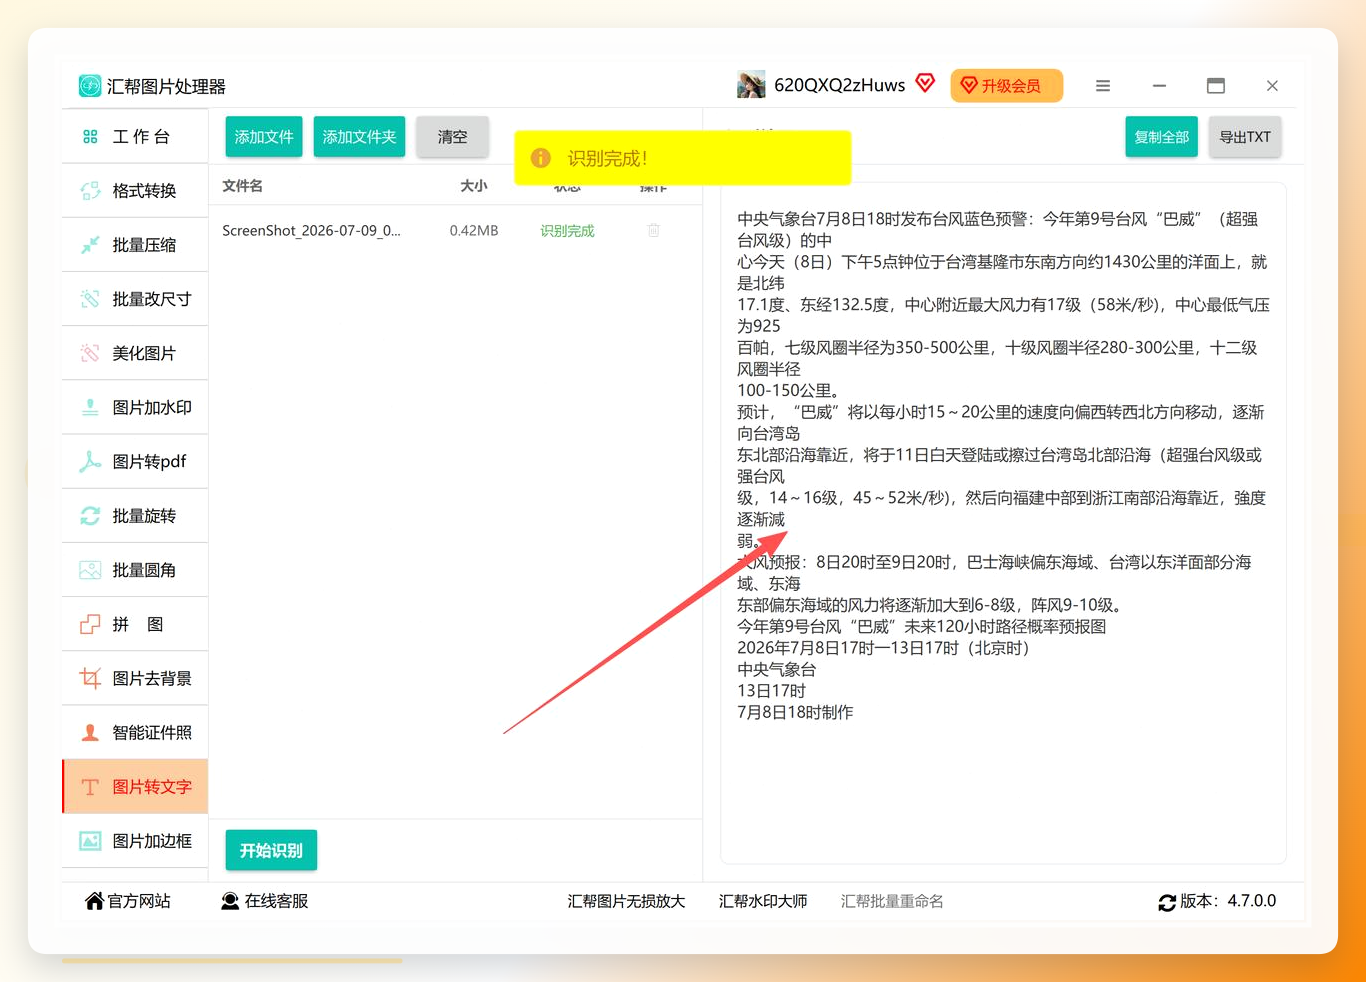Click the 文件名 column header
The image size is (1366, 982).
[x=242, y=186]
